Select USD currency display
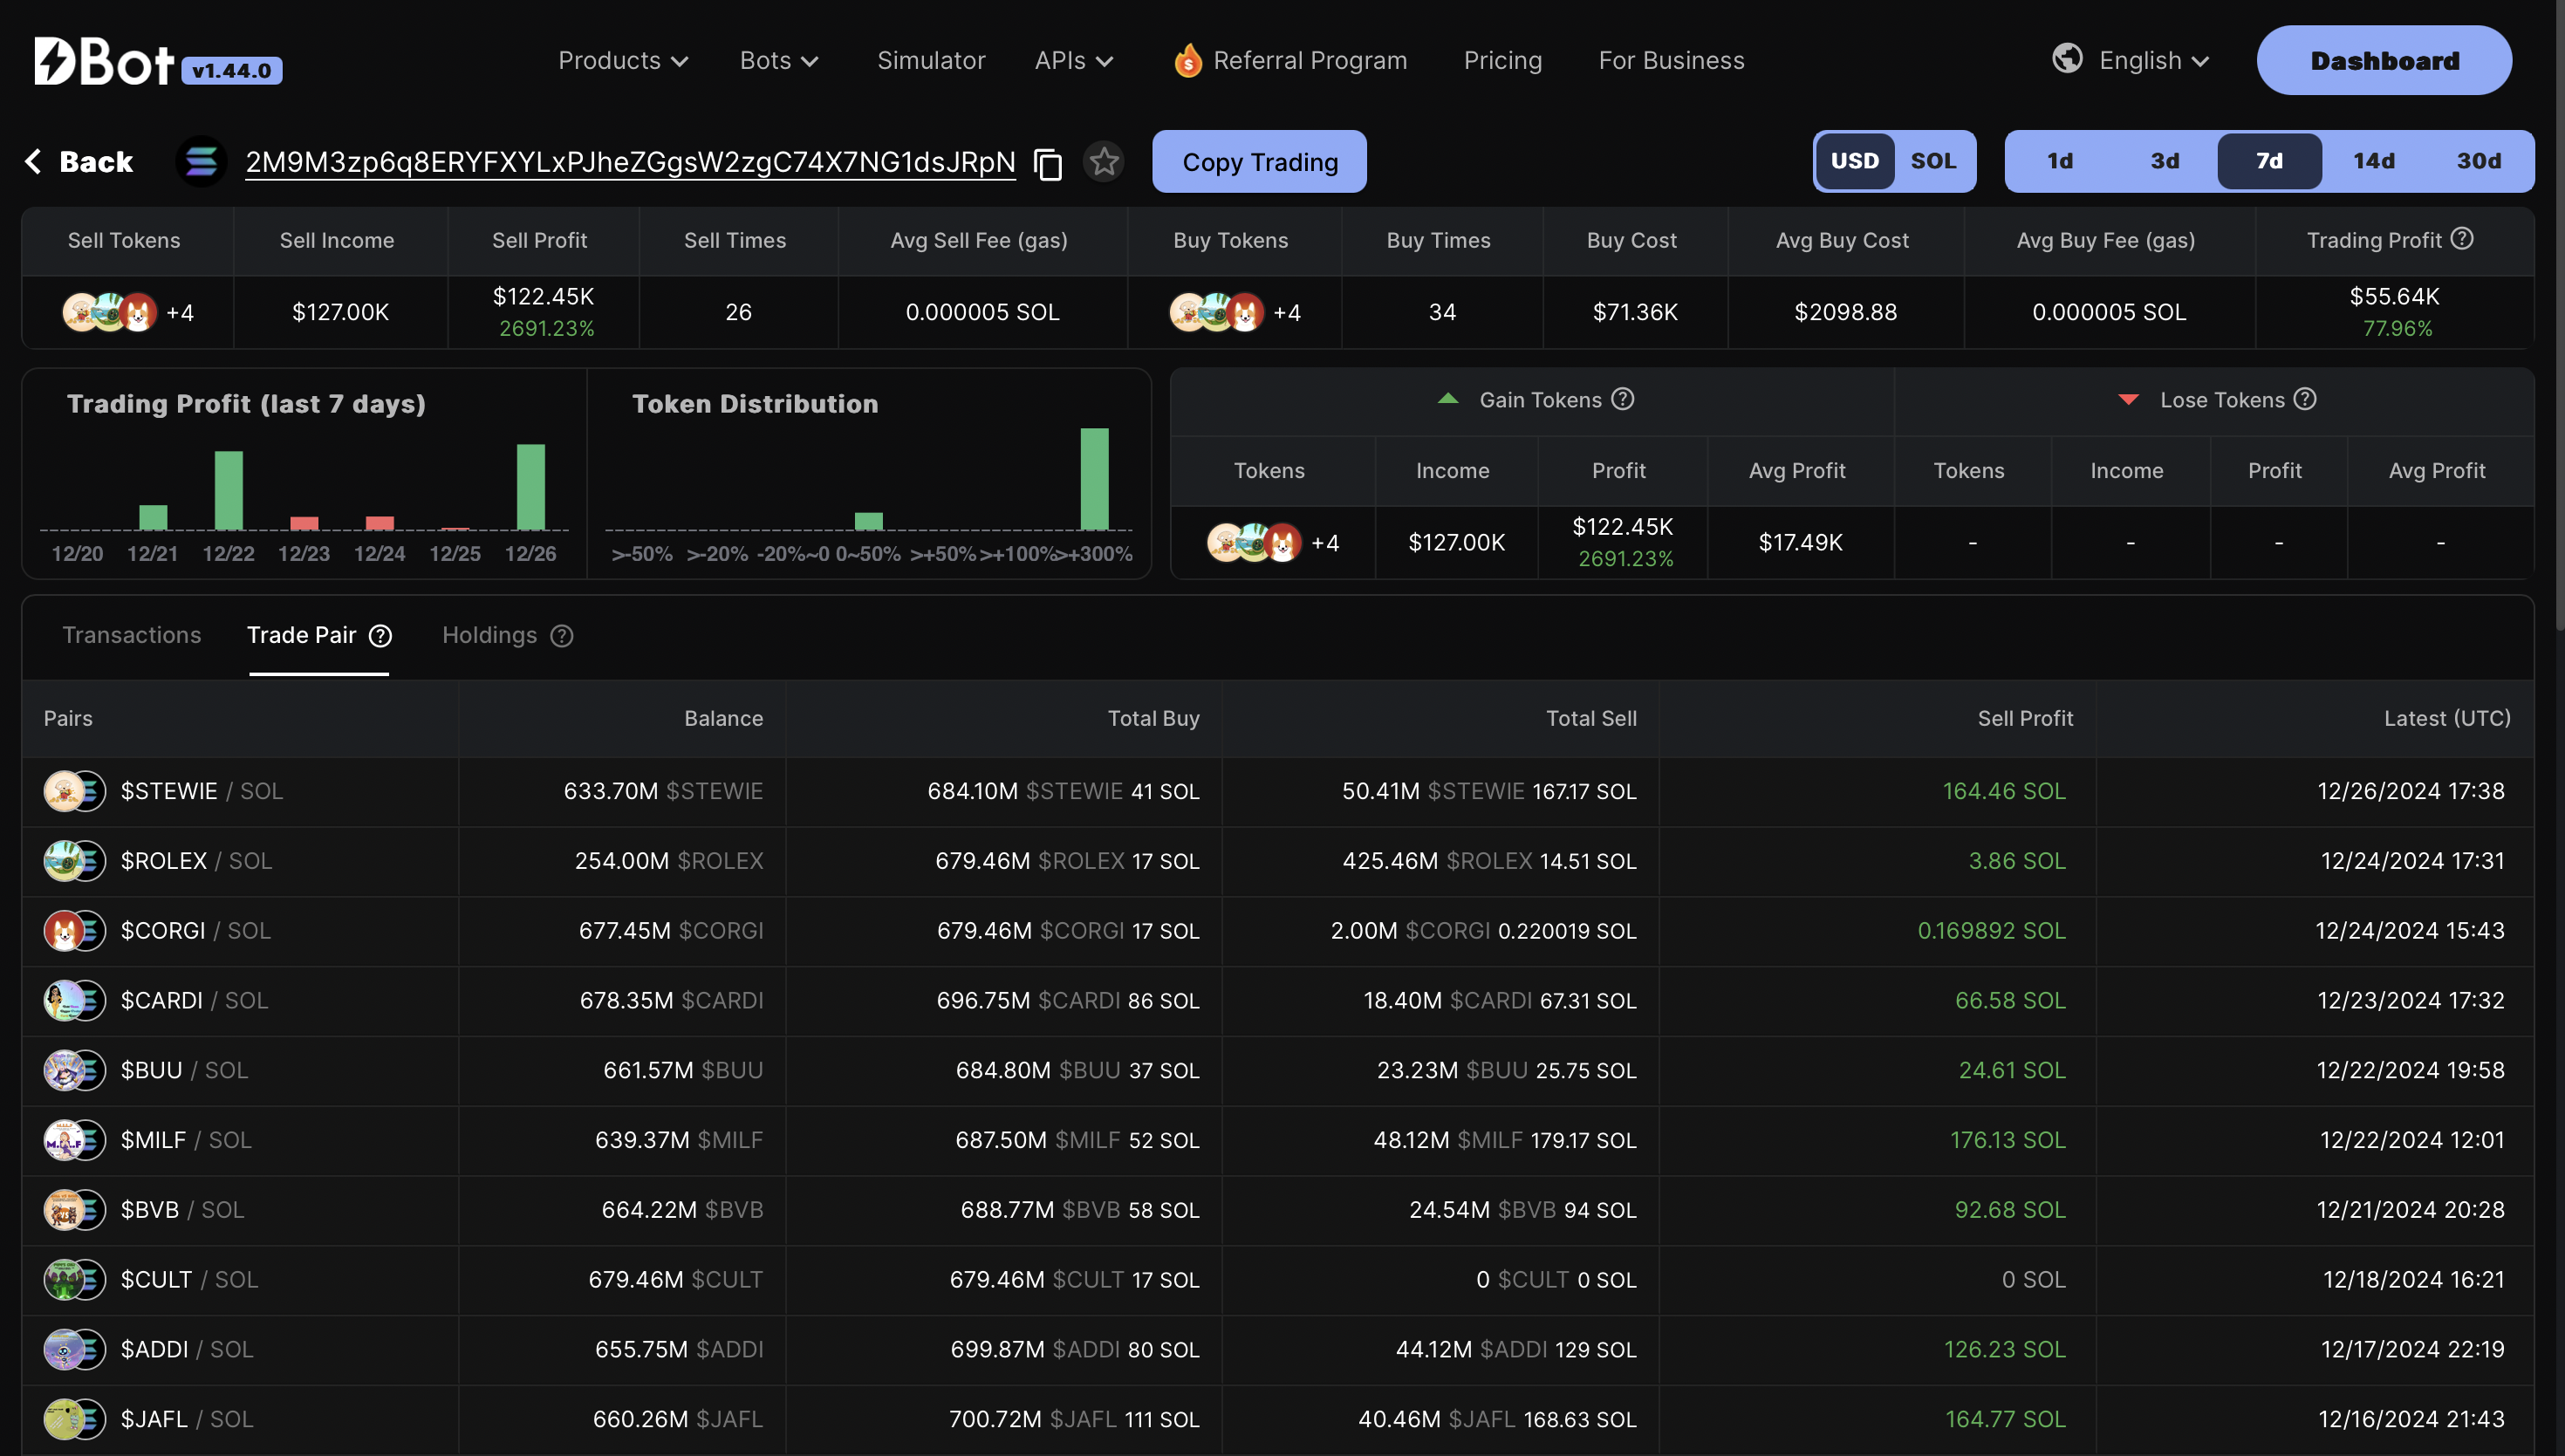This screenshot has height=1456, width=2565. (1854, 161)
